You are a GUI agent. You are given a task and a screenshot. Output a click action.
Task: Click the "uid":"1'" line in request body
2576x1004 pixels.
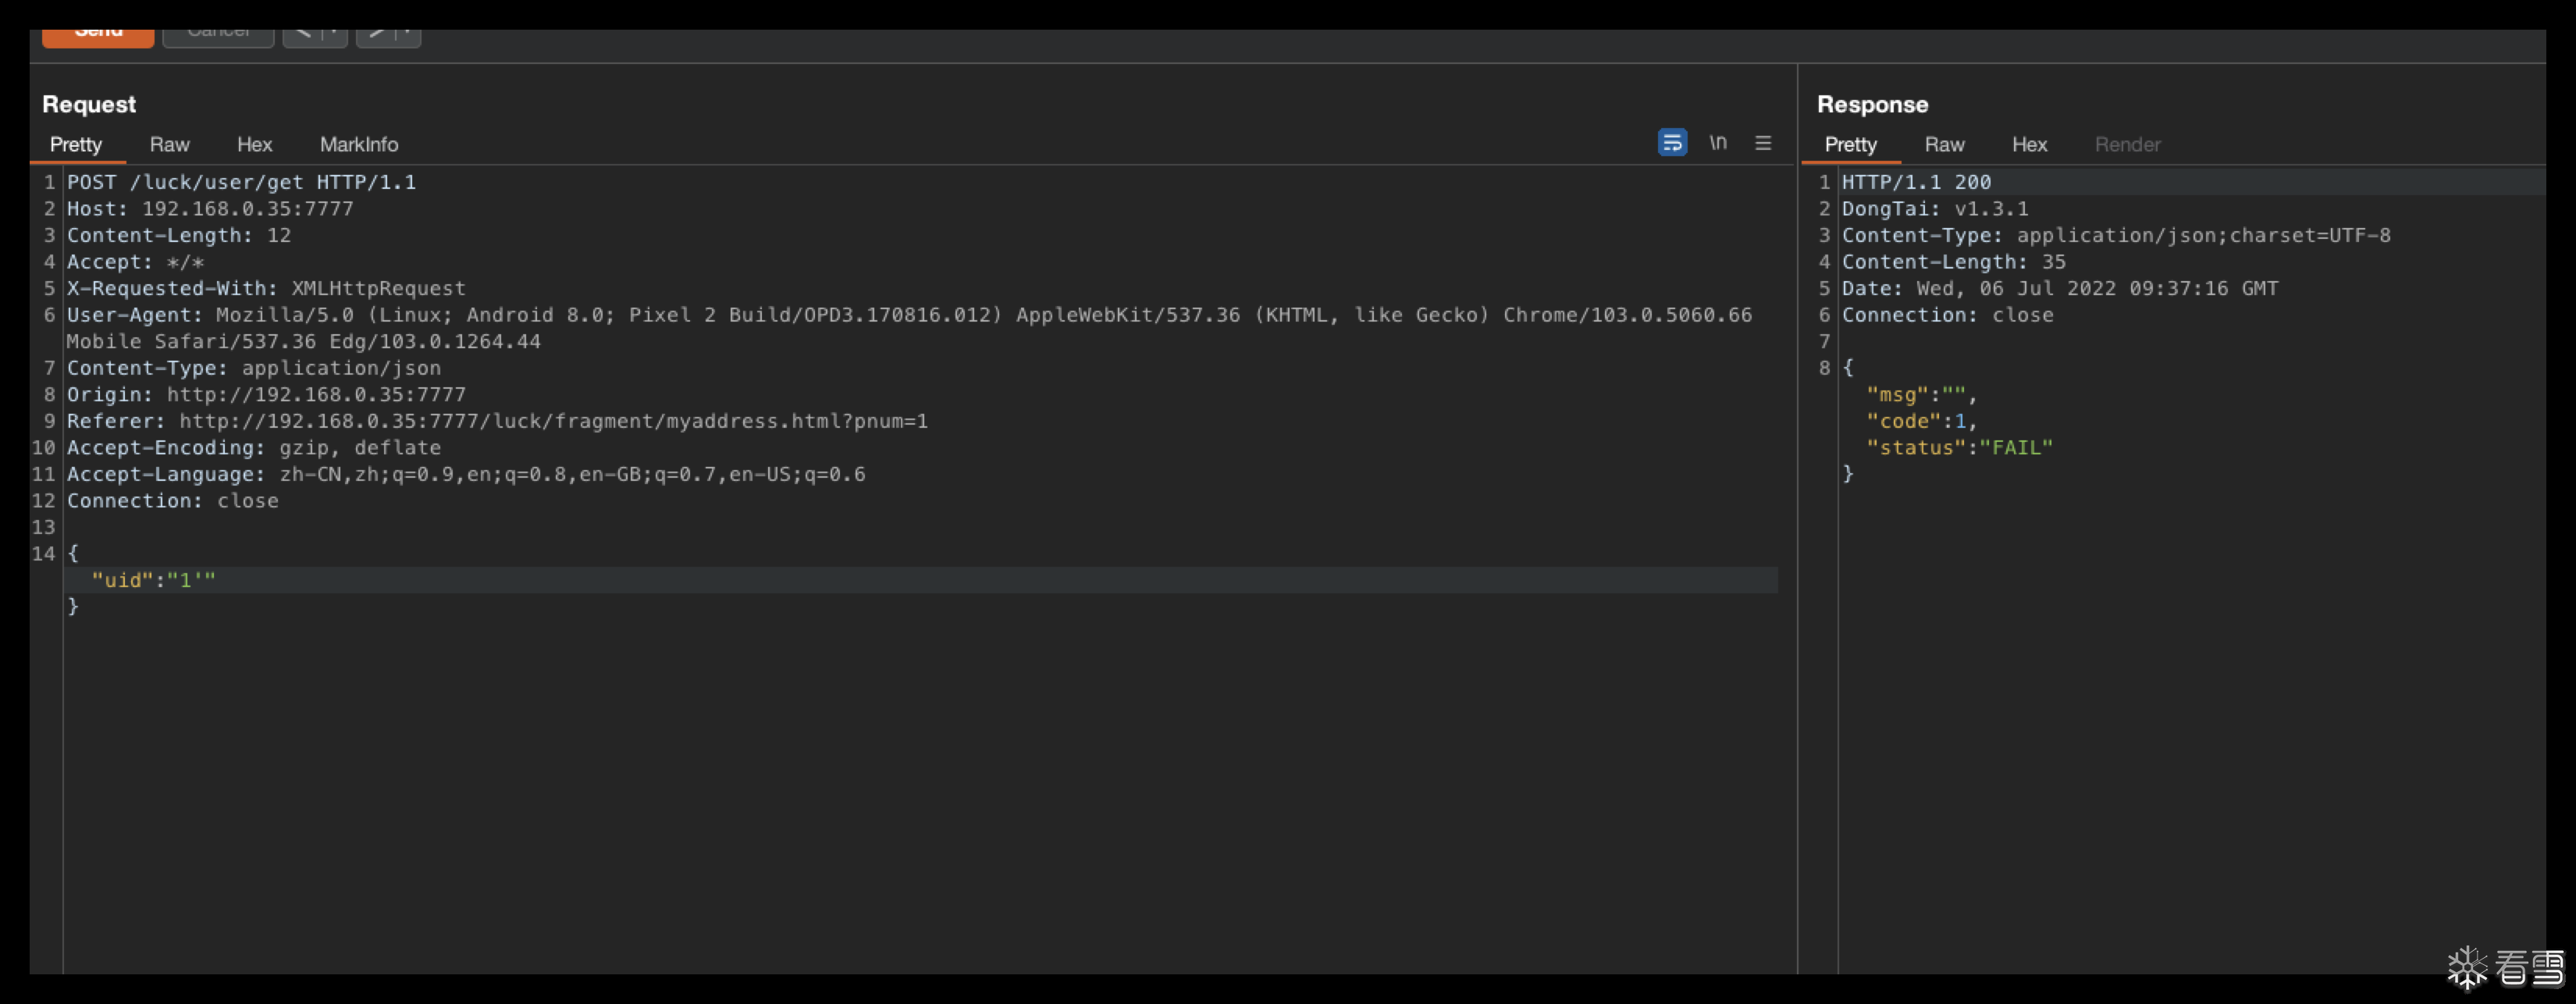153,580
